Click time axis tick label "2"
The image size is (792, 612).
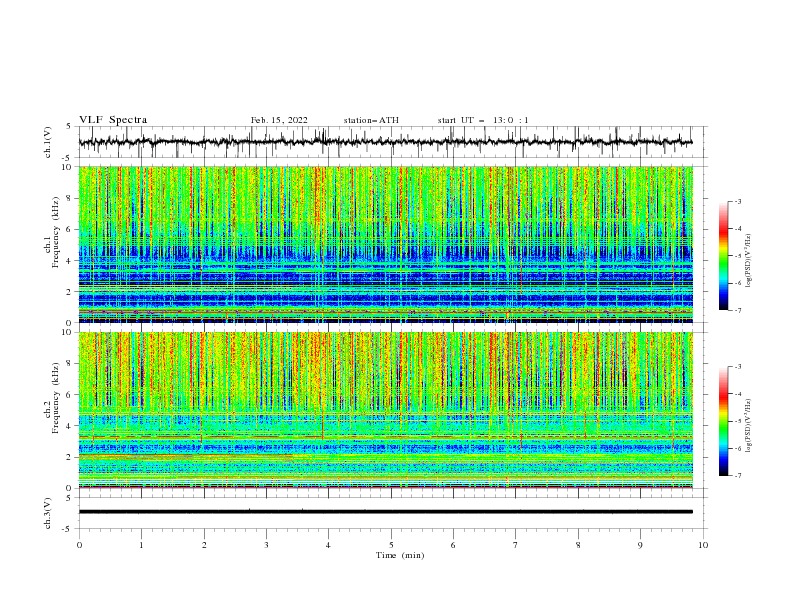(204, 545)
